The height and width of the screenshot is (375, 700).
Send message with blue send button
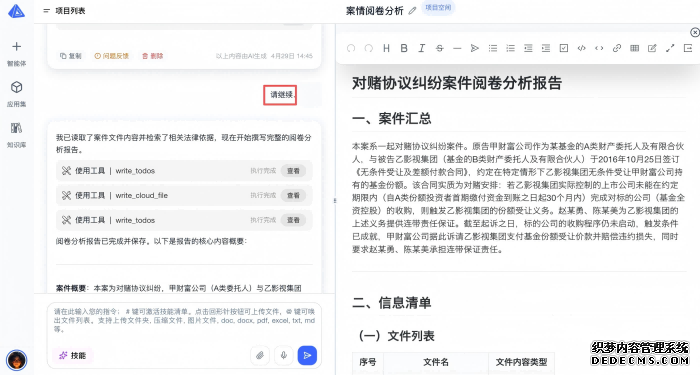307,355
